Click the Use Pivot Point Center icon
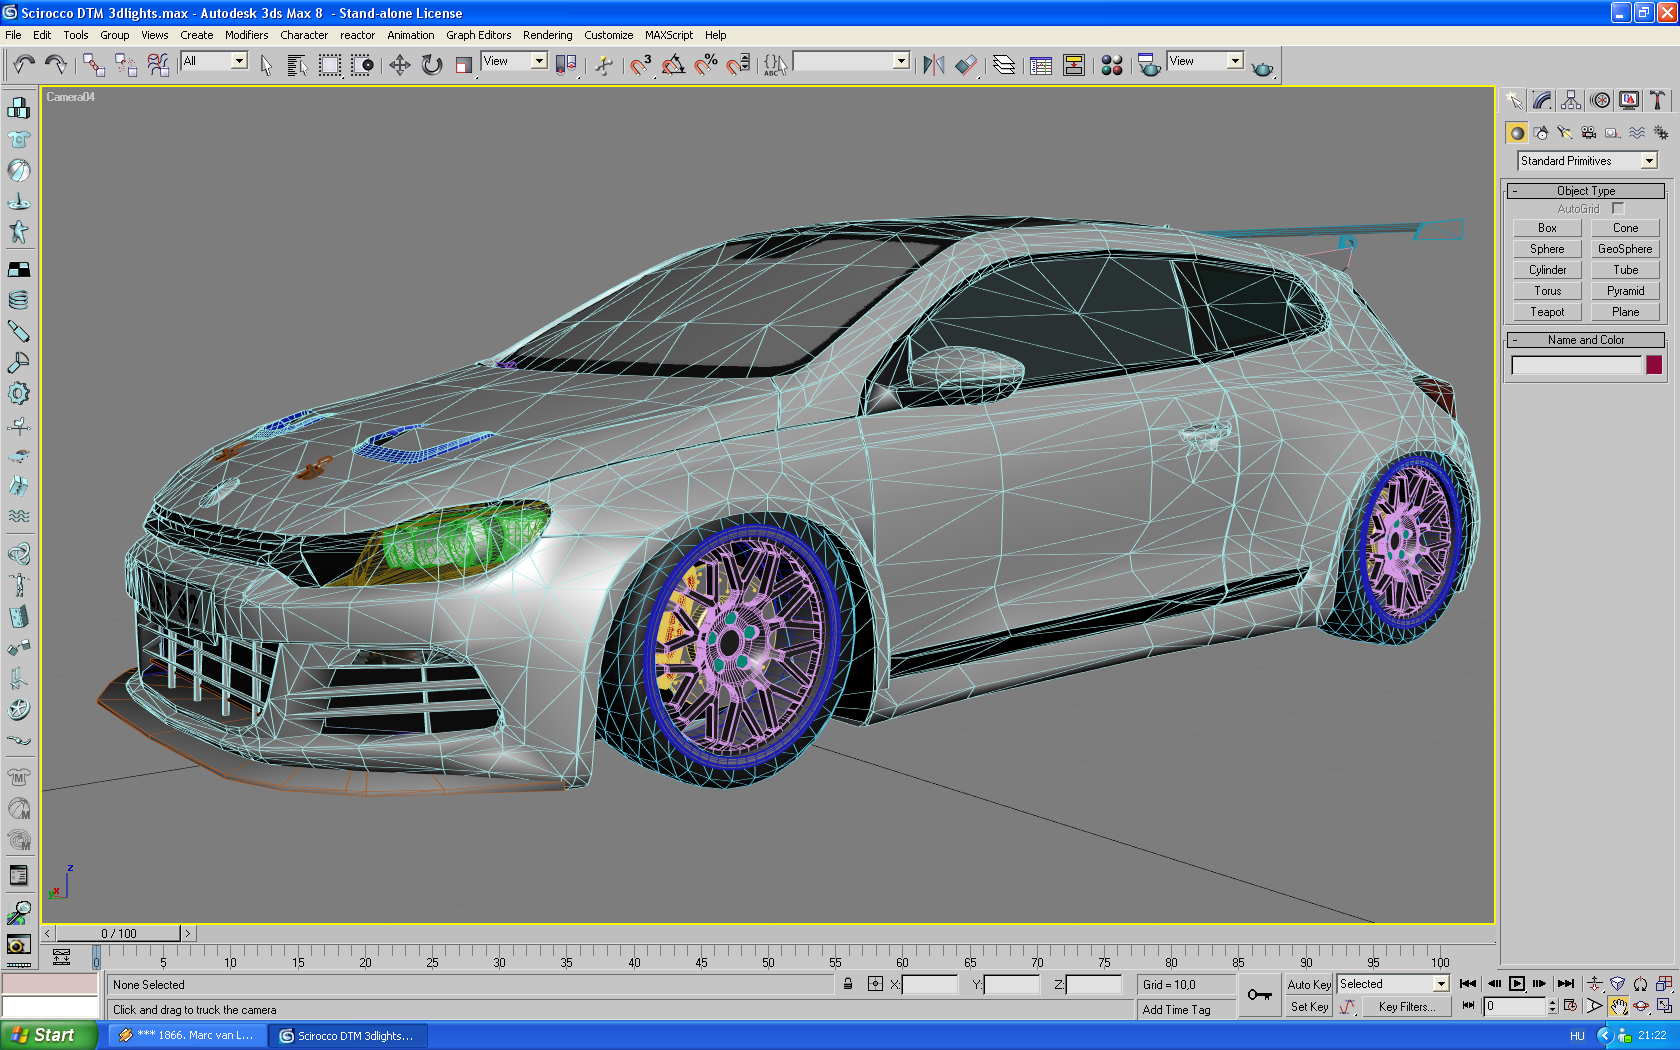The image size is (1680, 1050). [x=566, y=65]
